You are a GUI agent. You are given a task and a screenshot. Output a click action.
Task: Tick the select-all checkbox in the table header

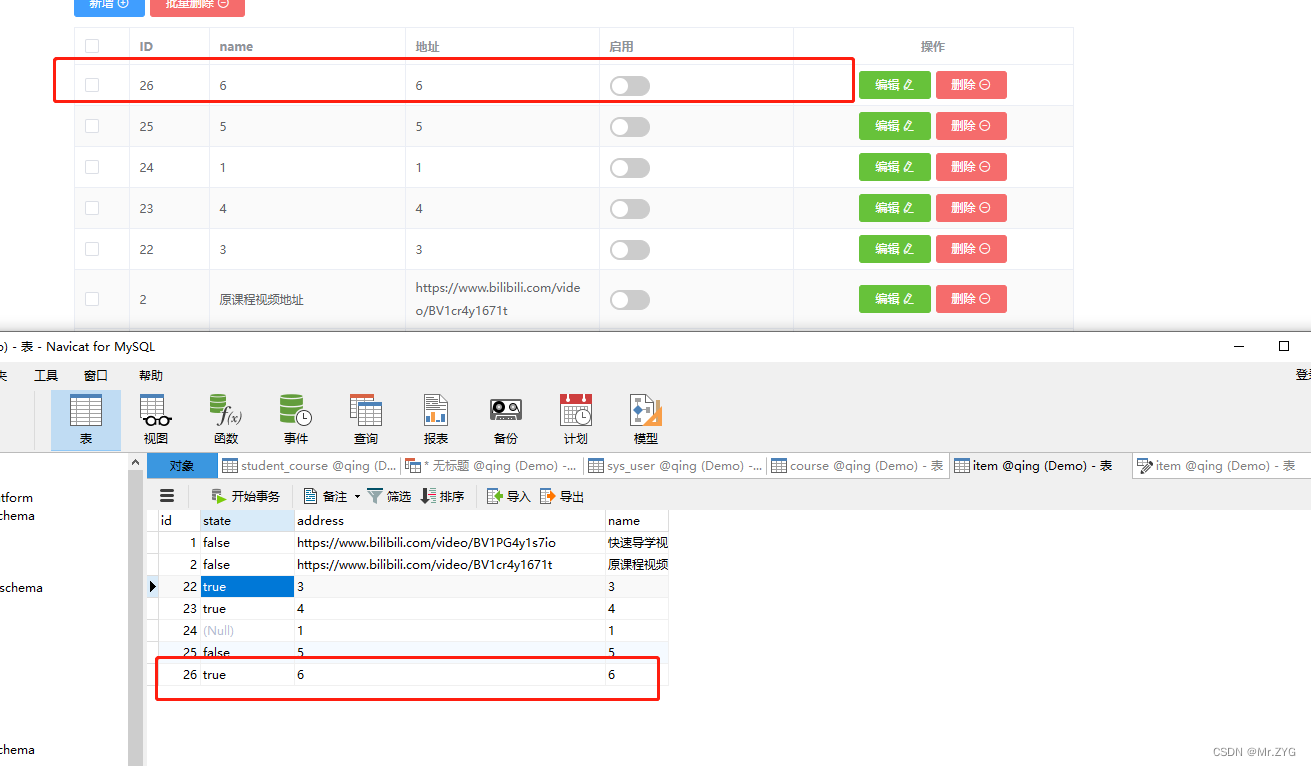click(x=92, y=45)
